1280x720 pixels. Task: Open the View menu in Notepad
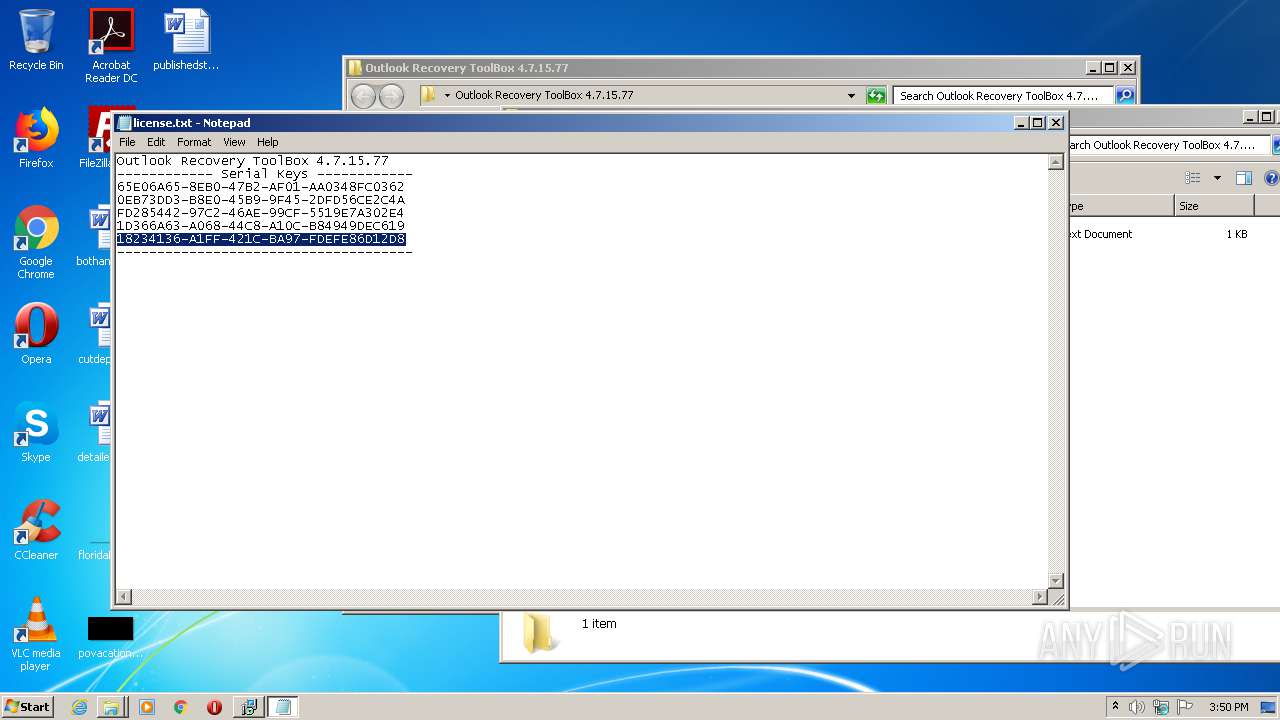tap(234, 142)
